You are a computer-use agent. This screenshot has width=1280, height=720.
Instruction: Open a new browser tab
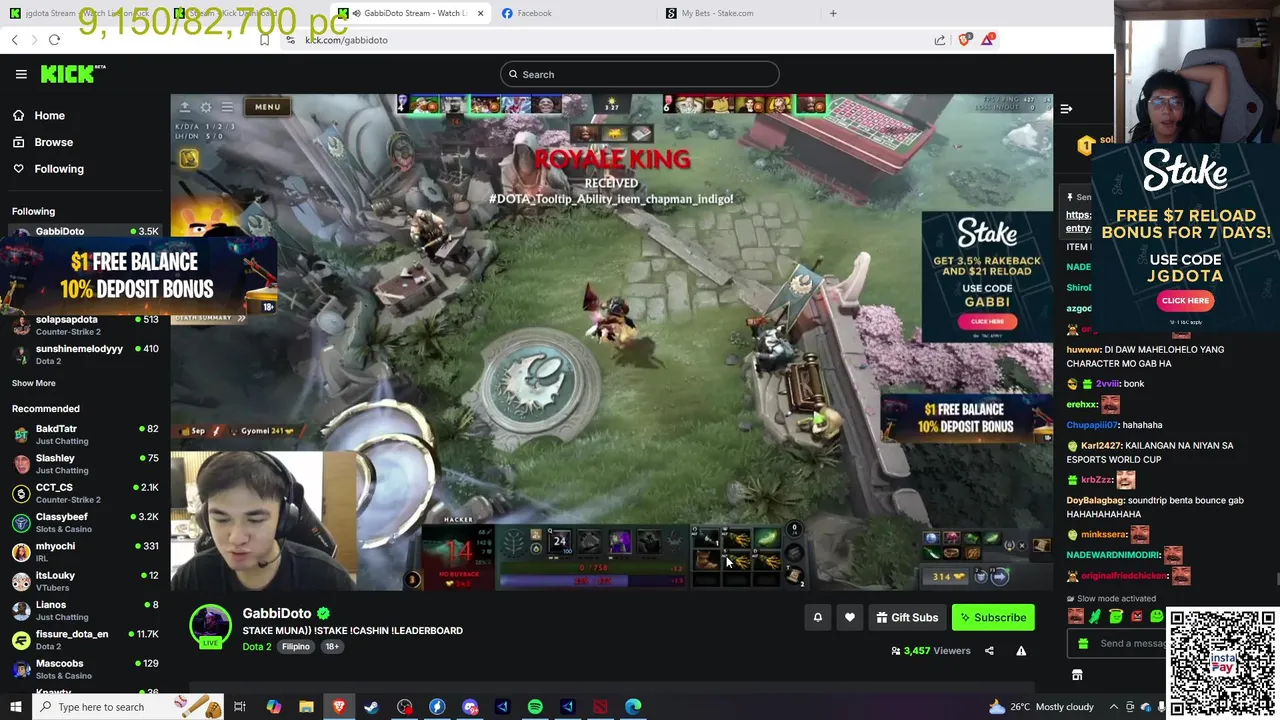click(833, 13)
